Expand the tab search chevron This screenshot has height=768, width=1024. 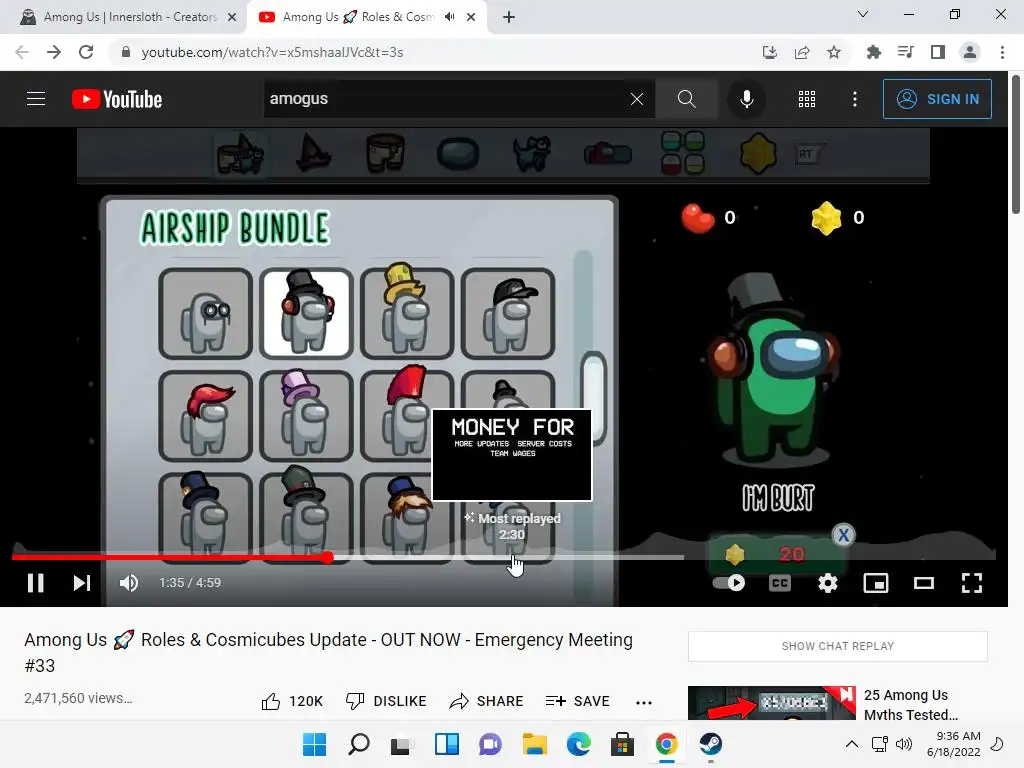(863, 14)
